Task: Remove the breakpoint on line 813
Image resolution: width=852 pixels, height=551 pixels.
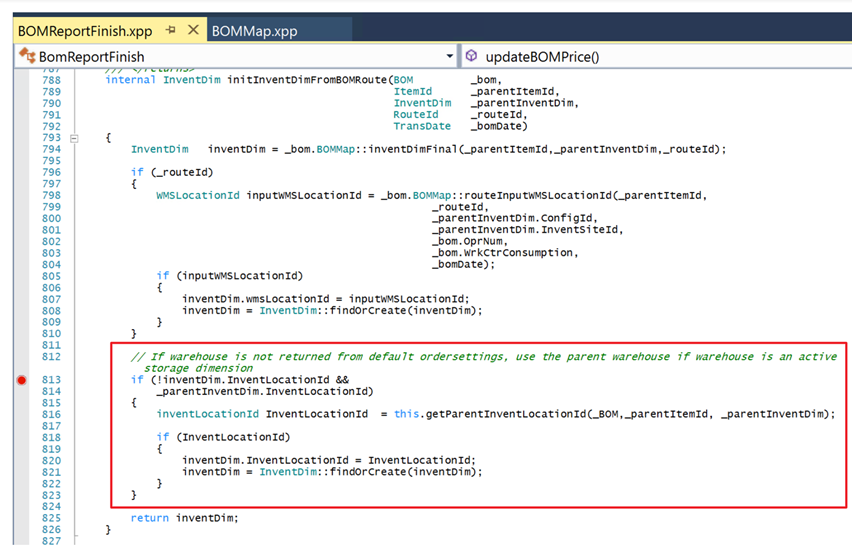Action: point(22,380)
